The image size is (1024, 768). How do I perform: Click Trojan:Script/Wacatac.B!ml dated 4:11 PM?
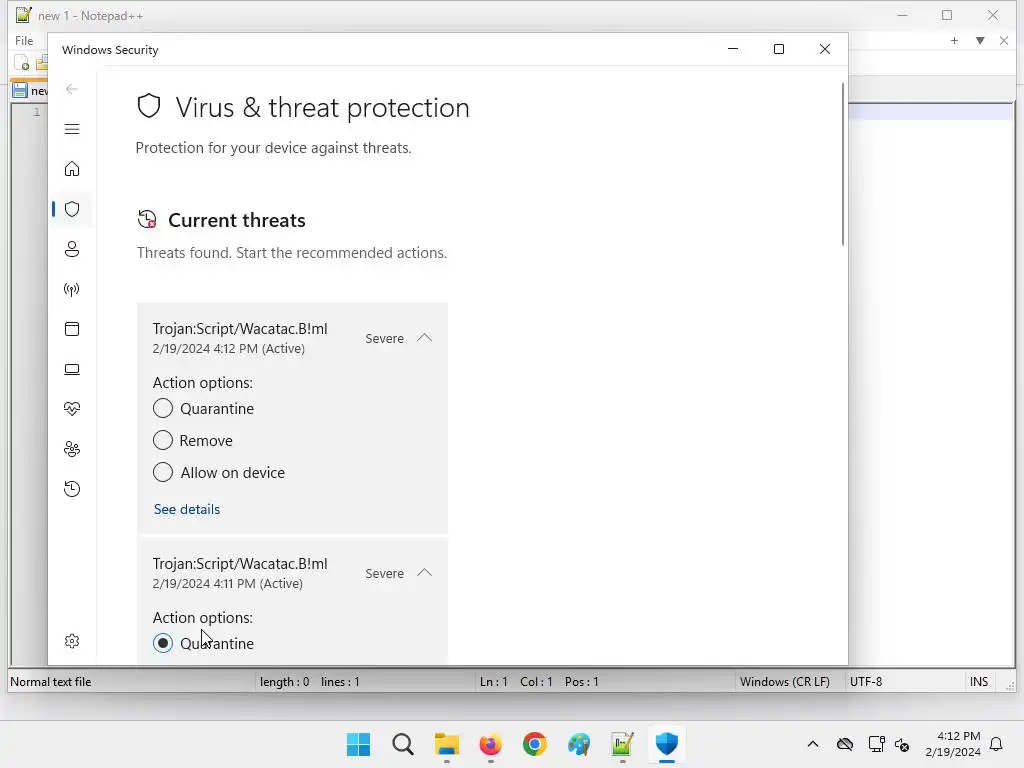click(240, 564)
